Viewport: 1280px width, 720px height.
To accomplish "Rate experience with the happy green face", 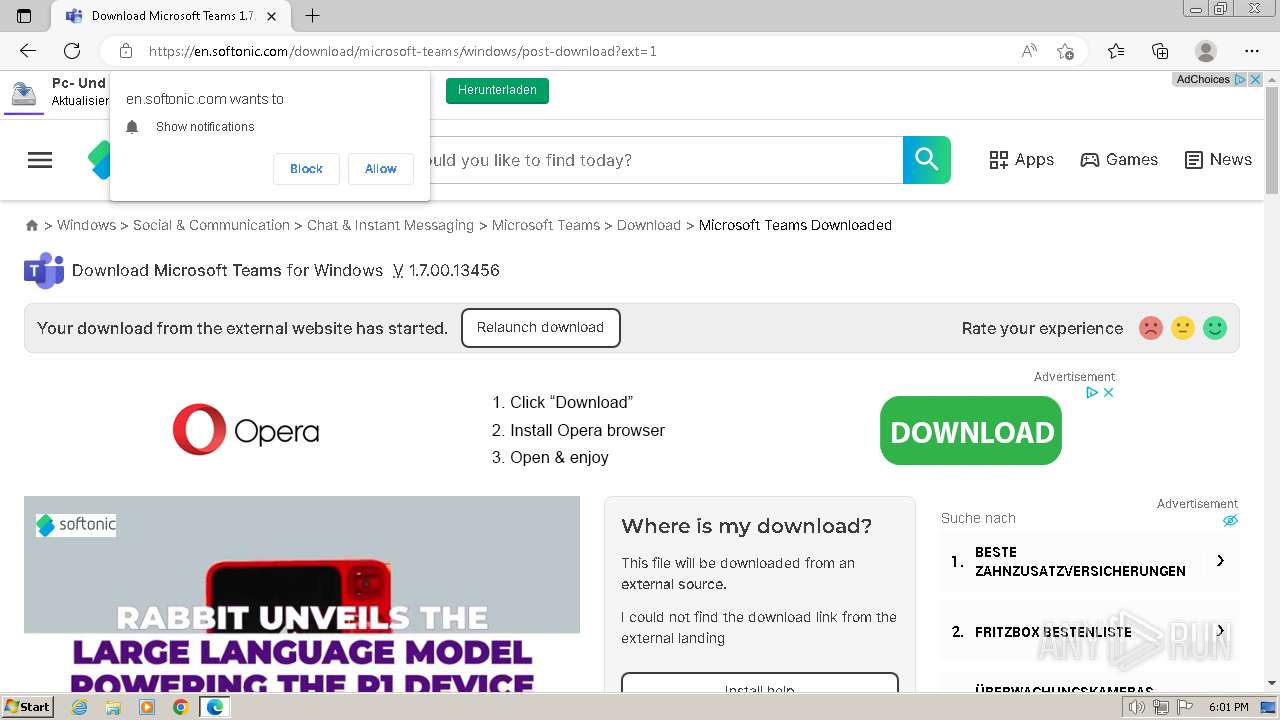I will [x=1215, y=328].
